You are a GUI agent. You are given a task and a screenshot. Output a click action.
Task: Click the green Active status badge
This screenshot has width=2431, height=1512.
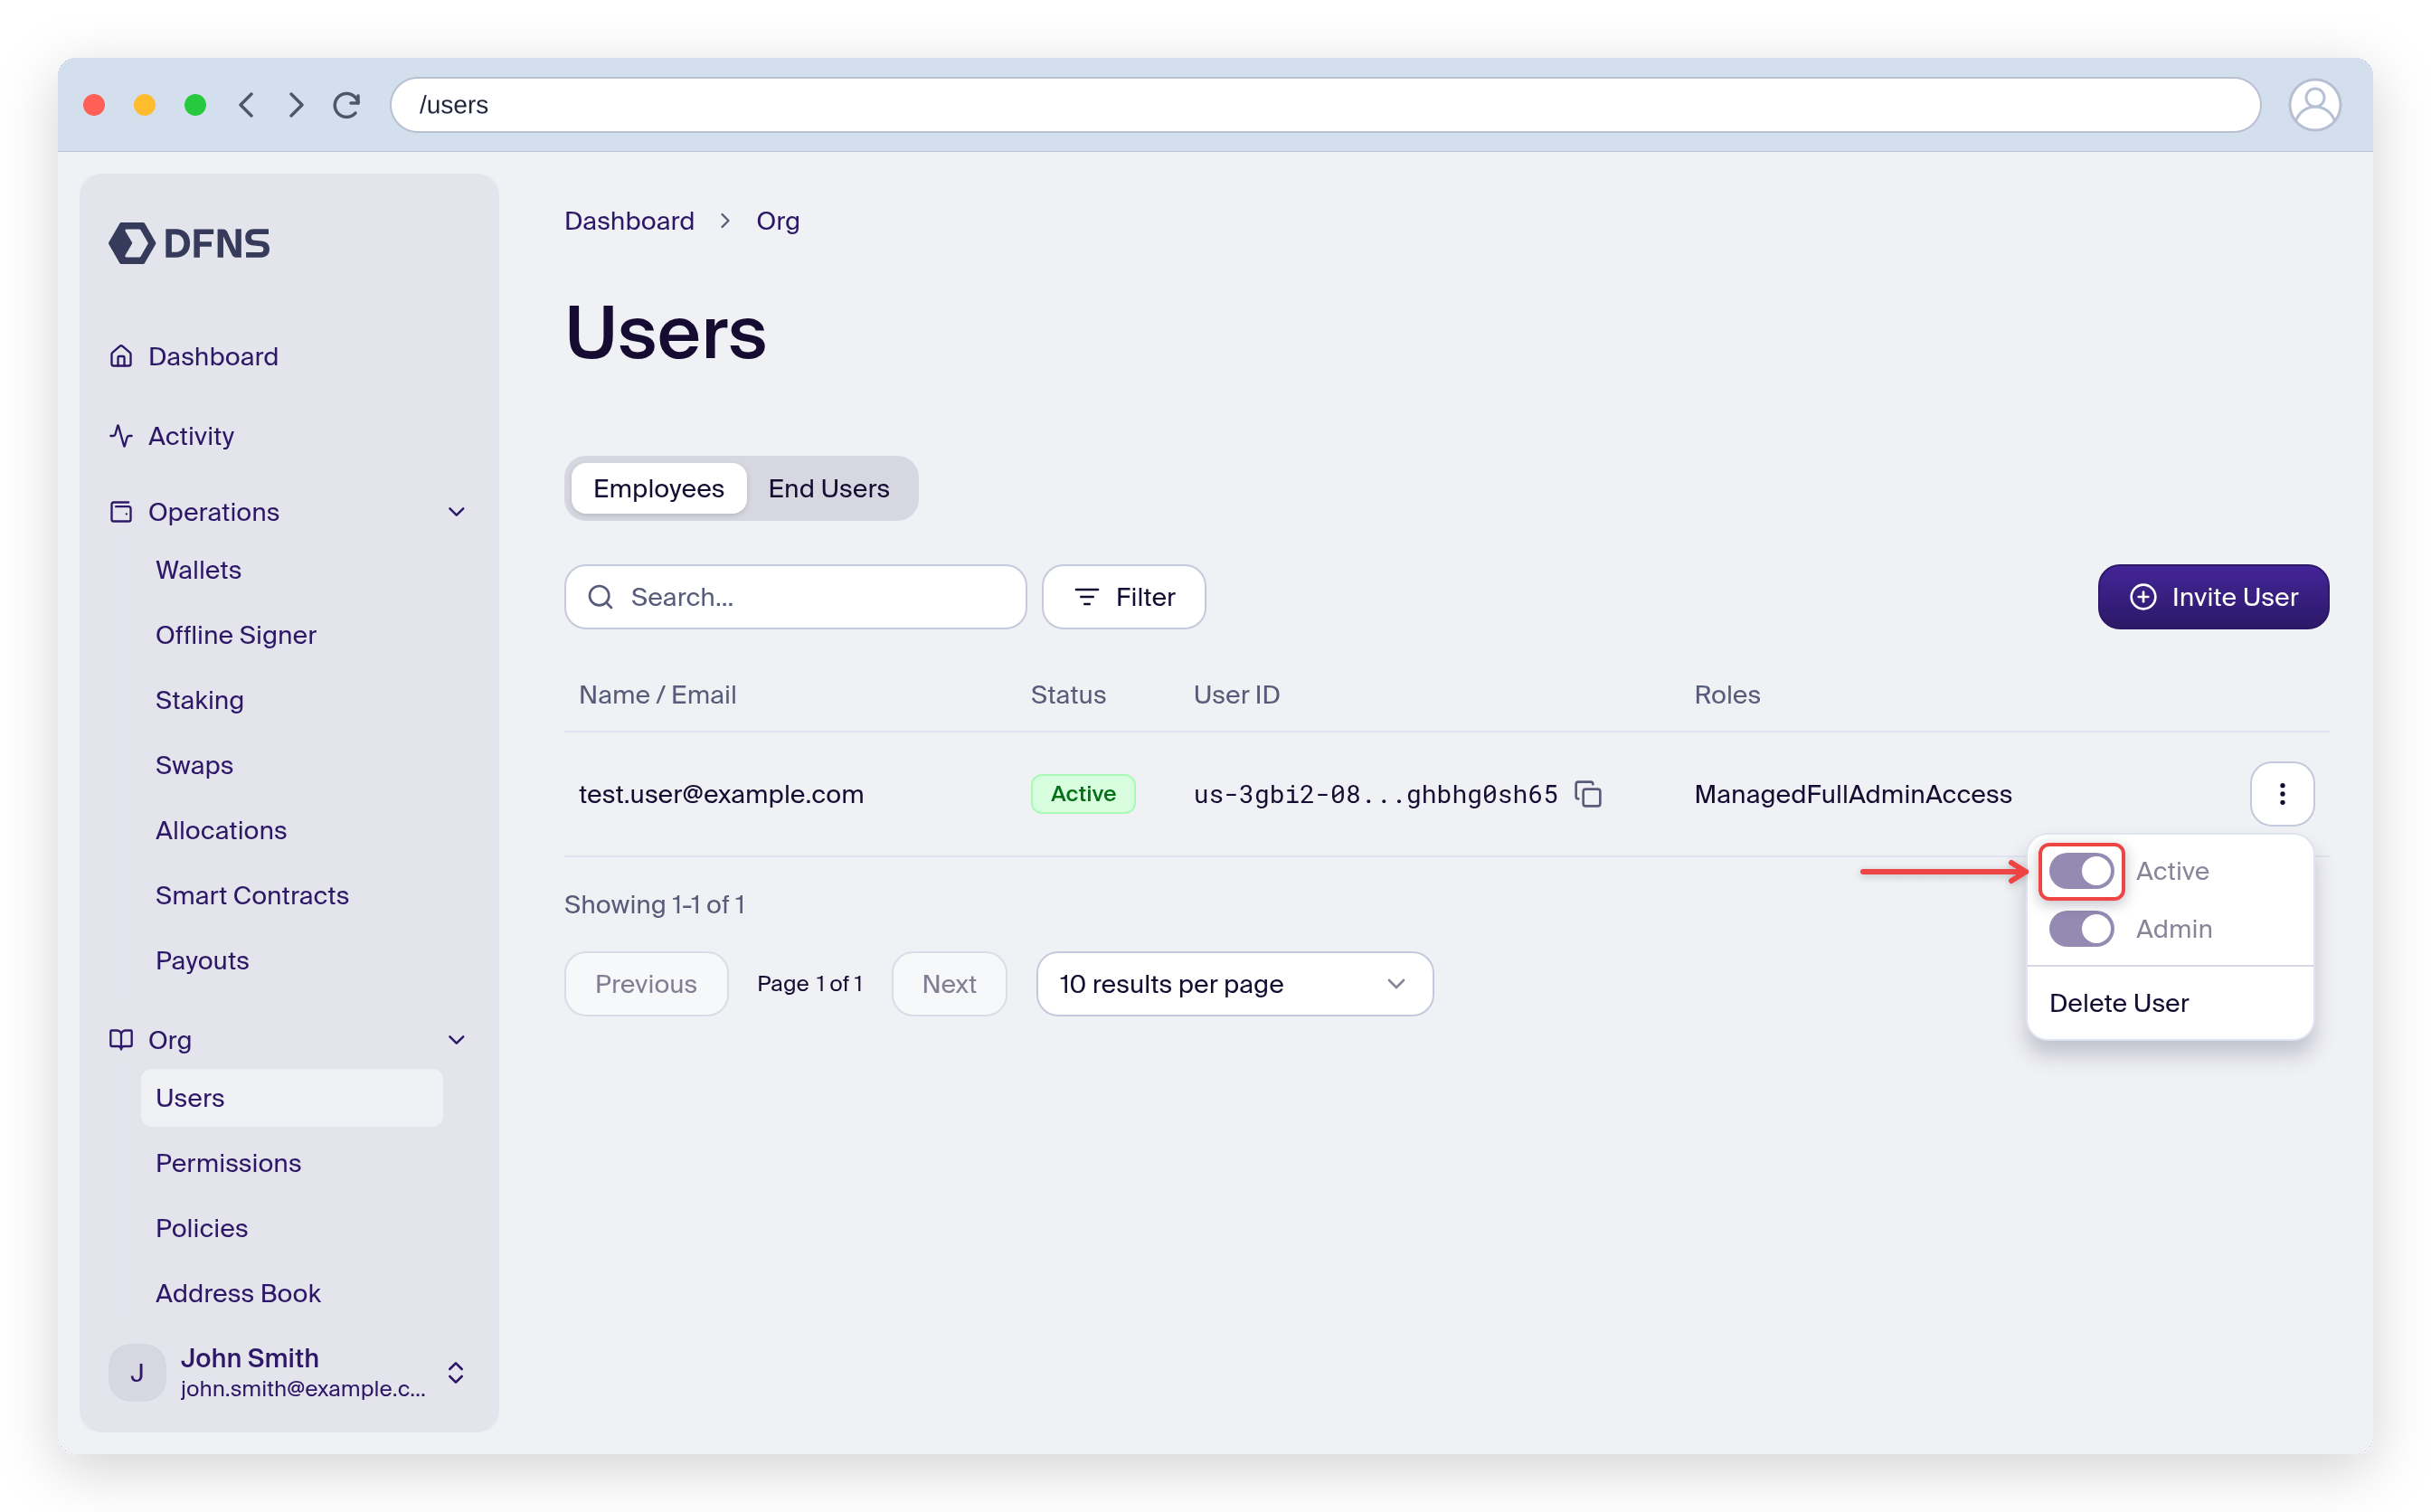click(x=1083, y=794)
